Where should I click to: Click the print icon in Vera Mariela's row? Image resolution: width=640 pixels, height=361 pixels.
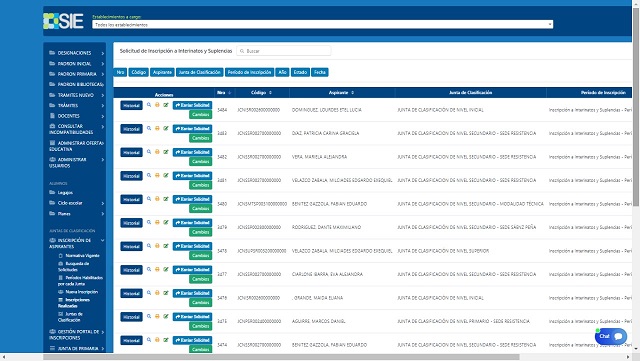157,152
